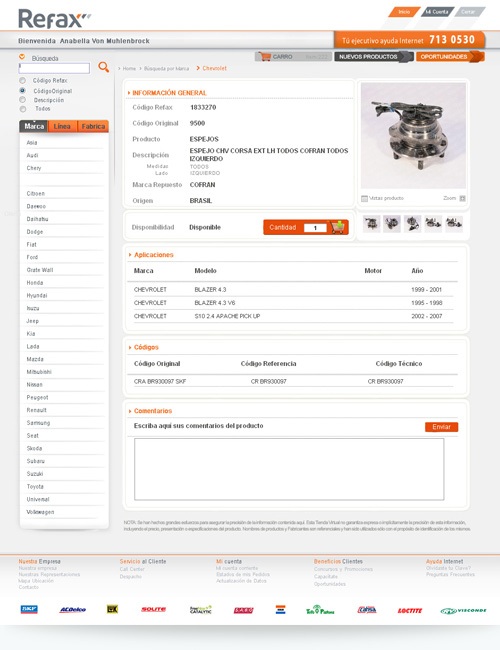
Task: Open the Zoom icon under product image
Action: click(462, 198)
